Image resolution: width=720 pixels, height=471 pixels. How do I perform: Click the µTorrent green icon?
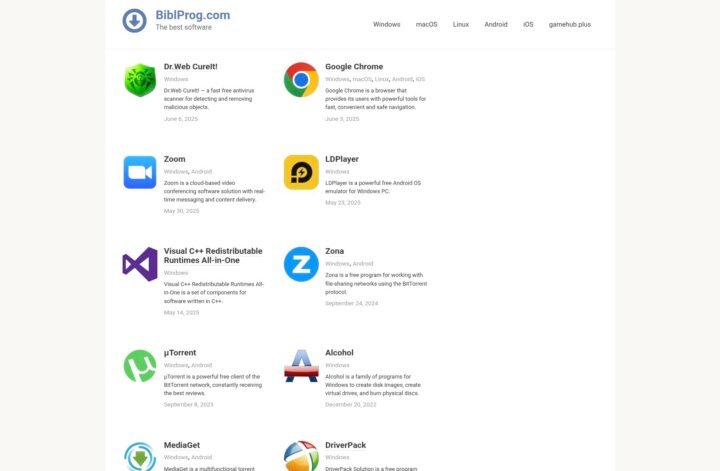coord(140,366)
